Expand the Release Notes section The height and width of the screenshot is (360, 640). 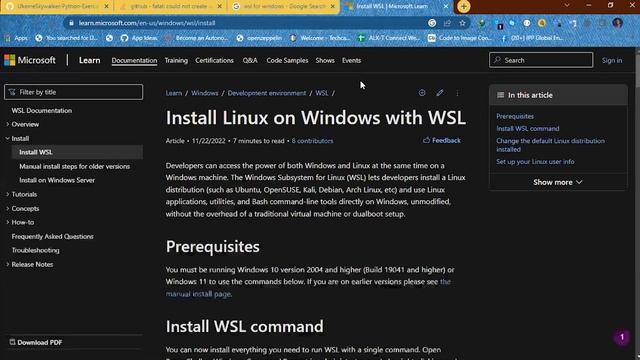pos(29,264)
